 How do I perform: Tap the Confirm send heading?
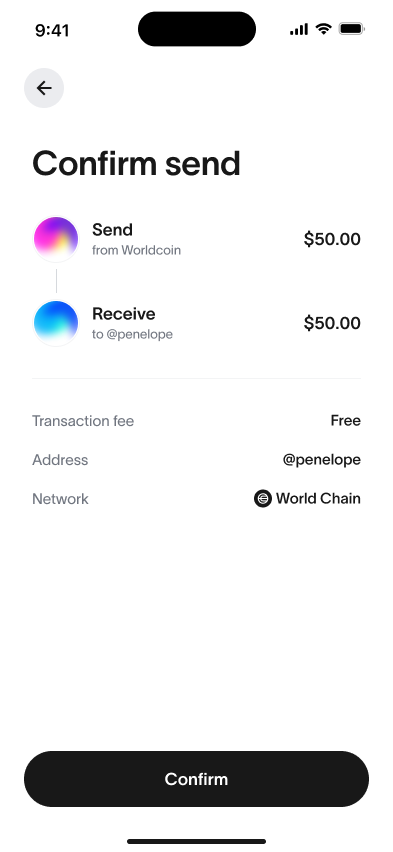(x=136, y=163)
